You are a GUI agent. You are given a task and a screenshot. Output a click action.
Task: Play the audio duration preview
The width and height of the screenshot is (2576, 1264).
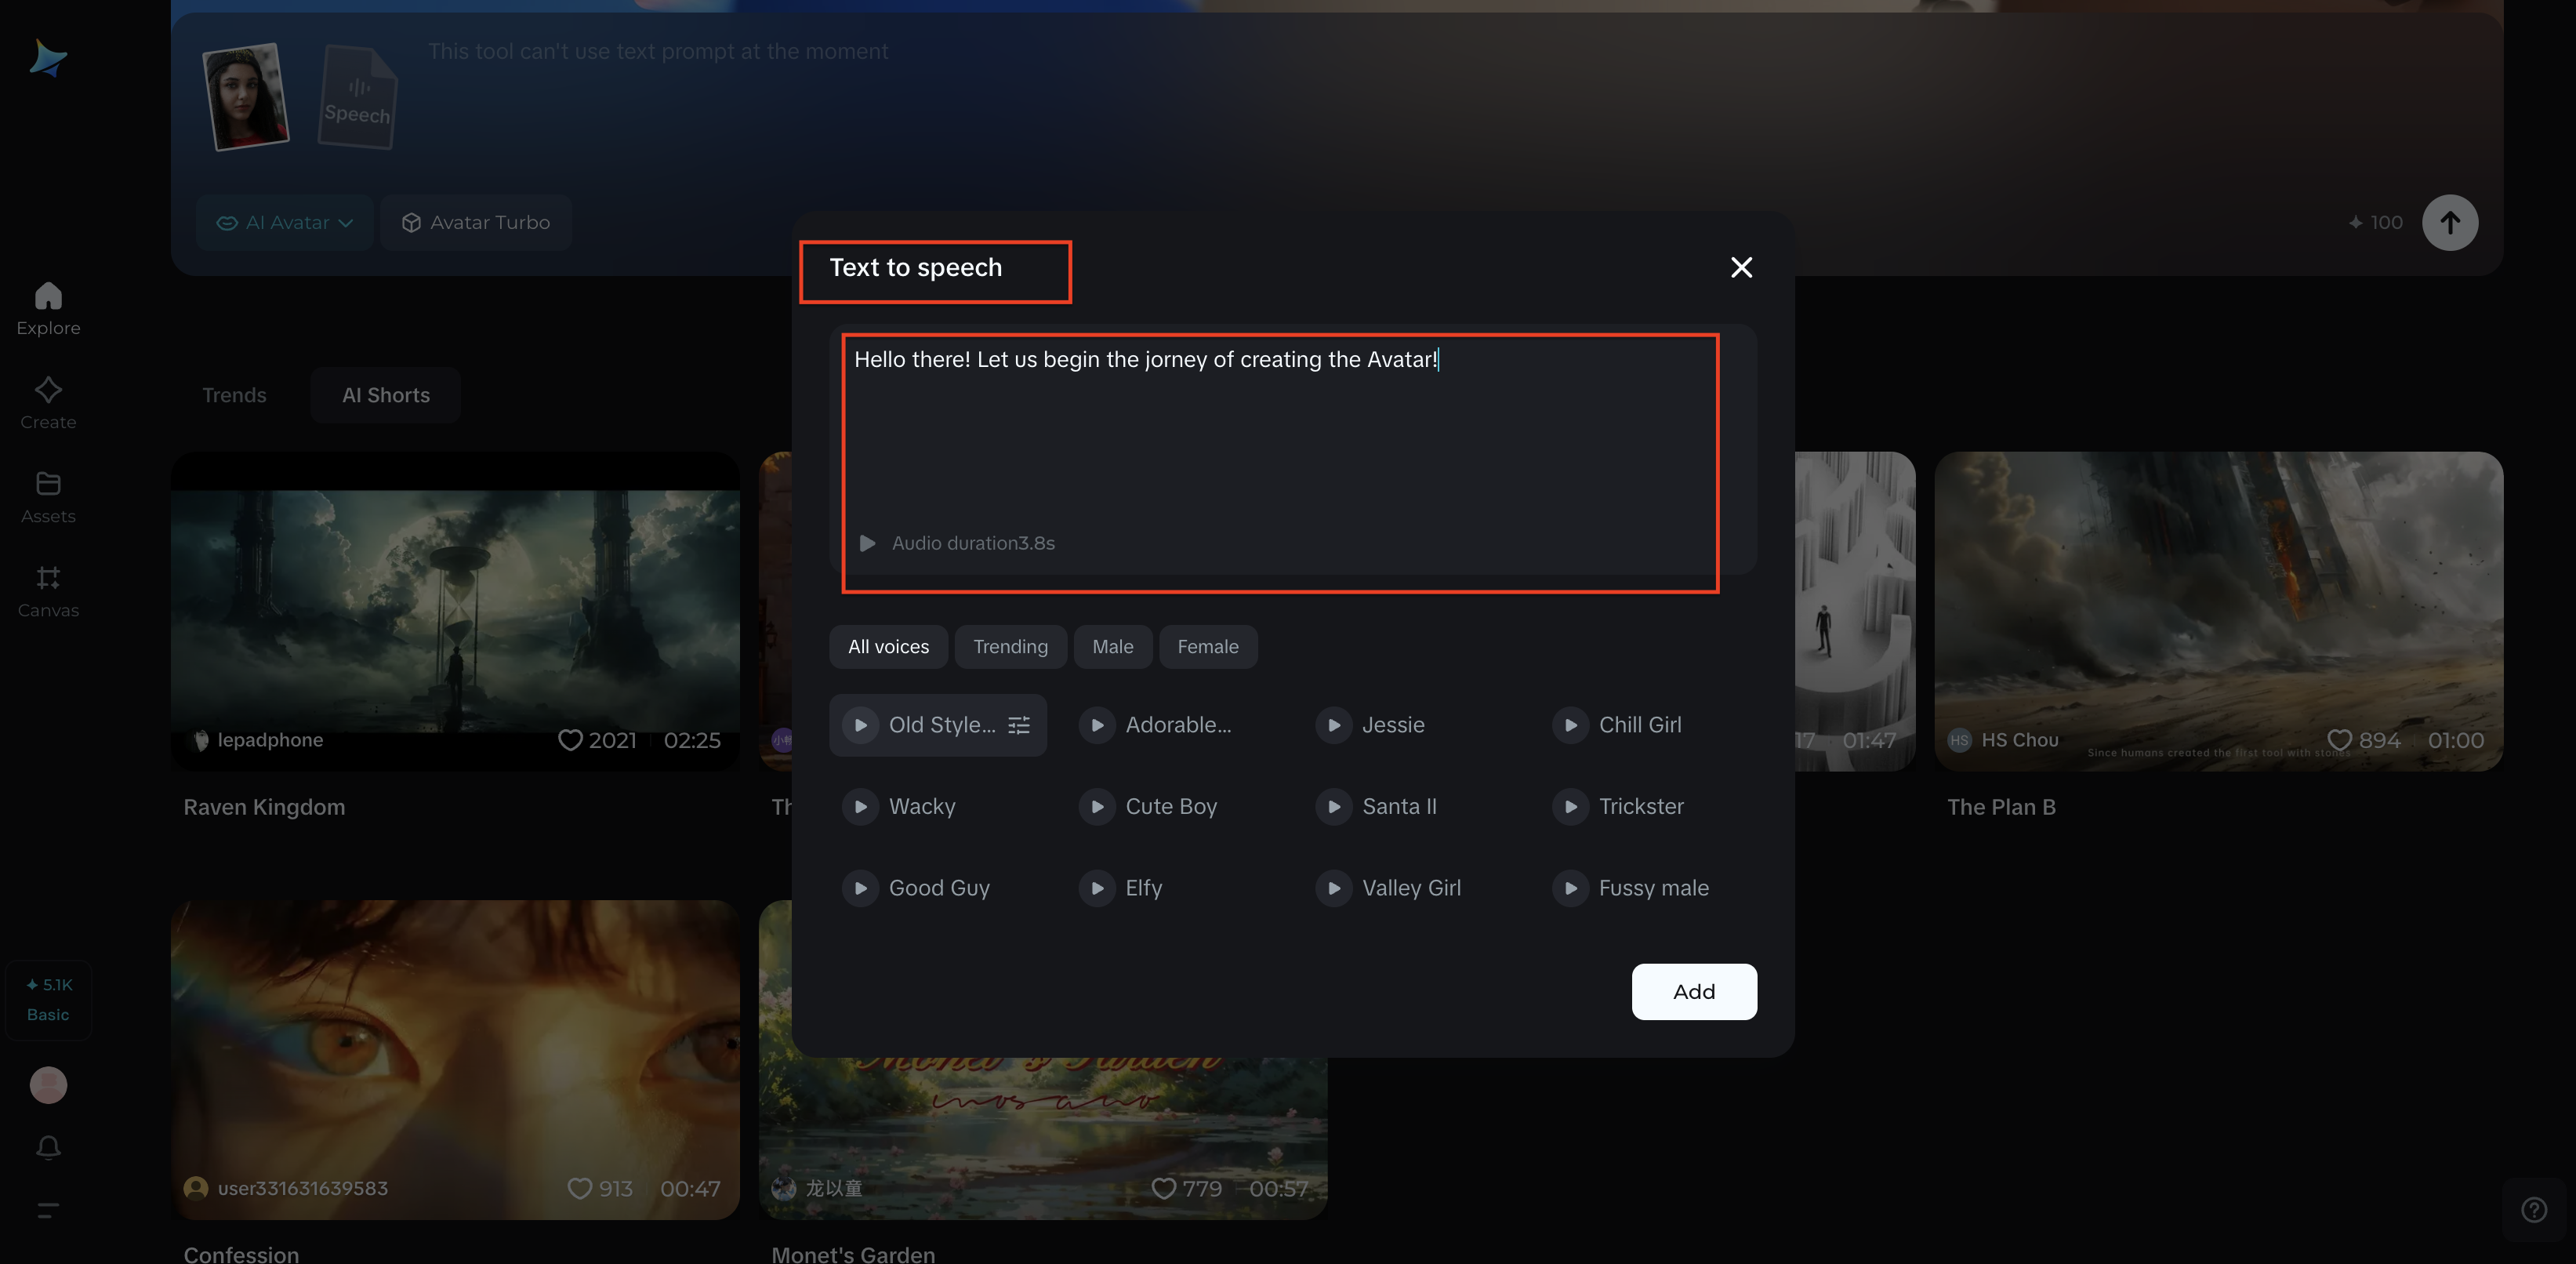point(867,543)
